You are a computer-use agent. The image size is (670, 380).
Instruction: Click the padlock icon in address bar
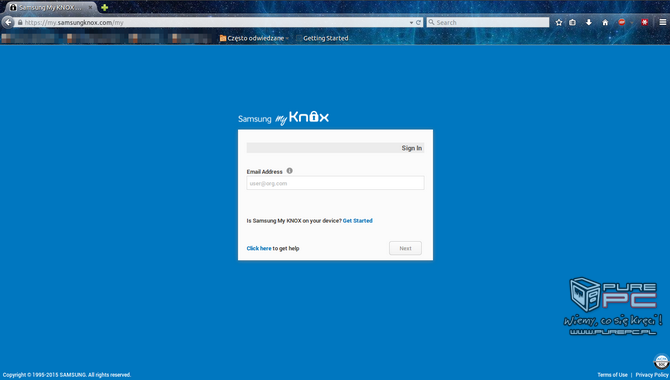[20, 23]
